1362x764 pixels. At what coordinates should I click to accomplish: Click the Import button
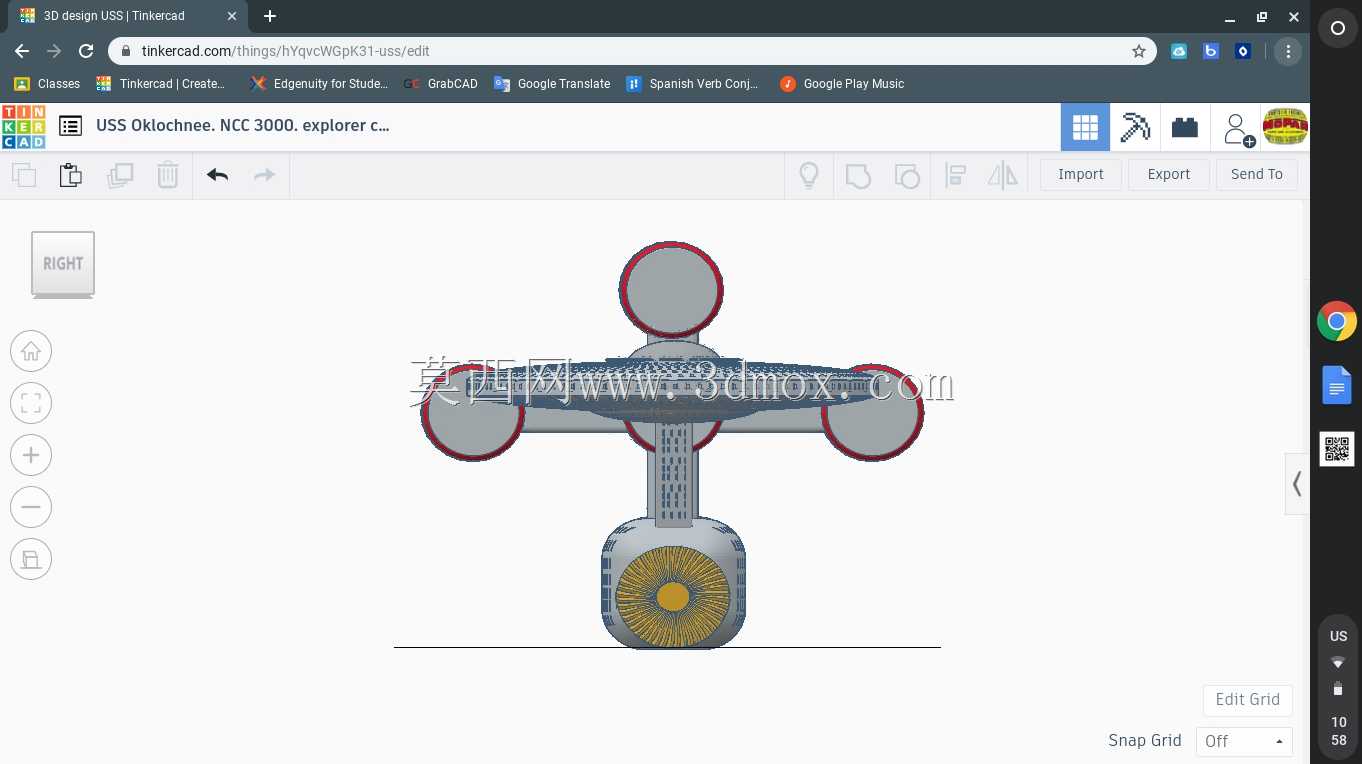[x=1081, y=174]
